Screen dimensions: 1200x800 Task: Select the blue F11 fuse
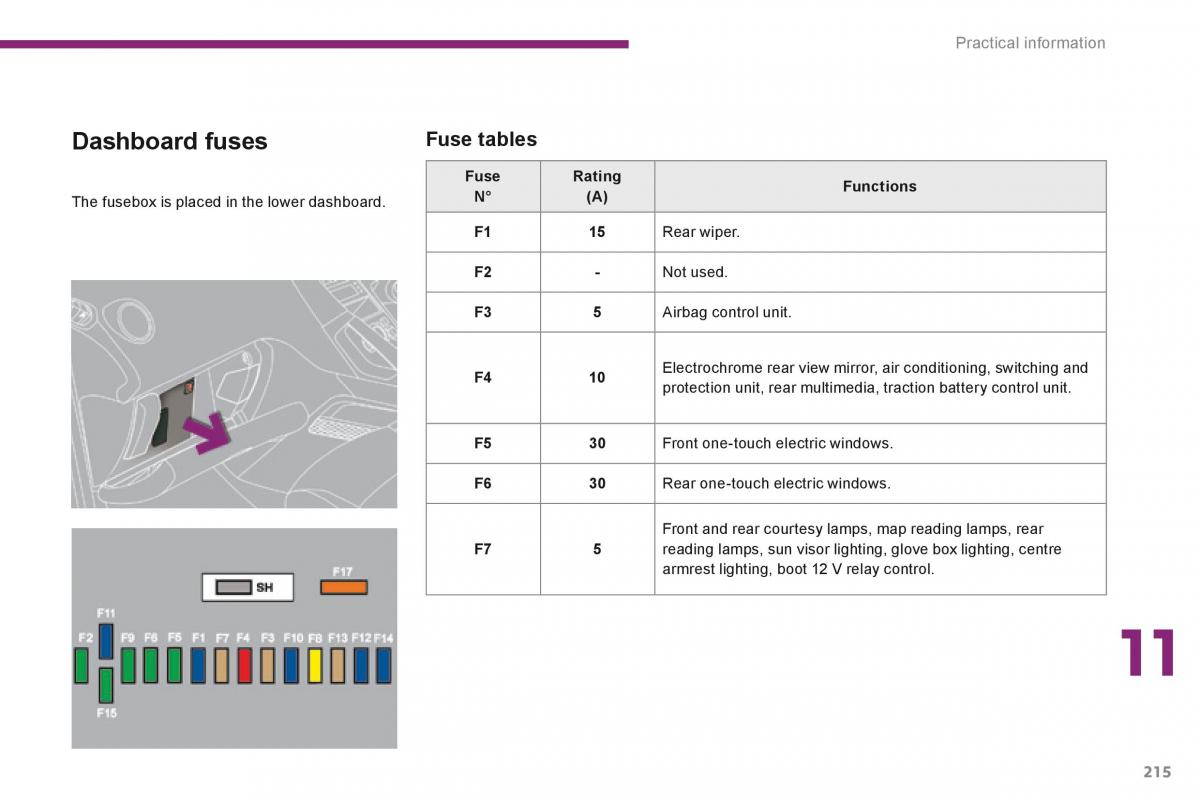tap(106, 640)
